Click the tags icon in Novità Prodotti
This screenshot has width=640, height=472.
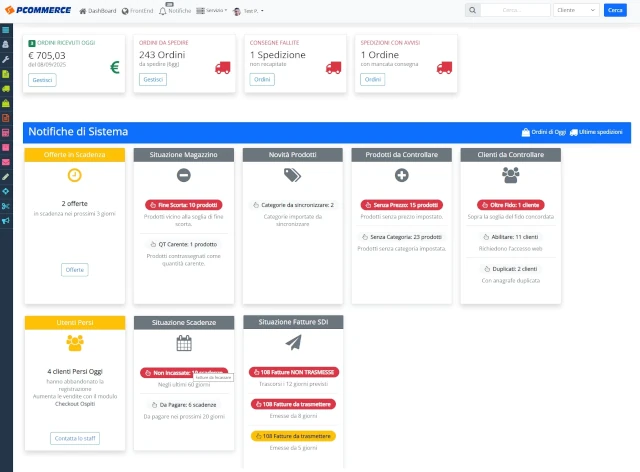pyautogui.click(x=292, y=175)
